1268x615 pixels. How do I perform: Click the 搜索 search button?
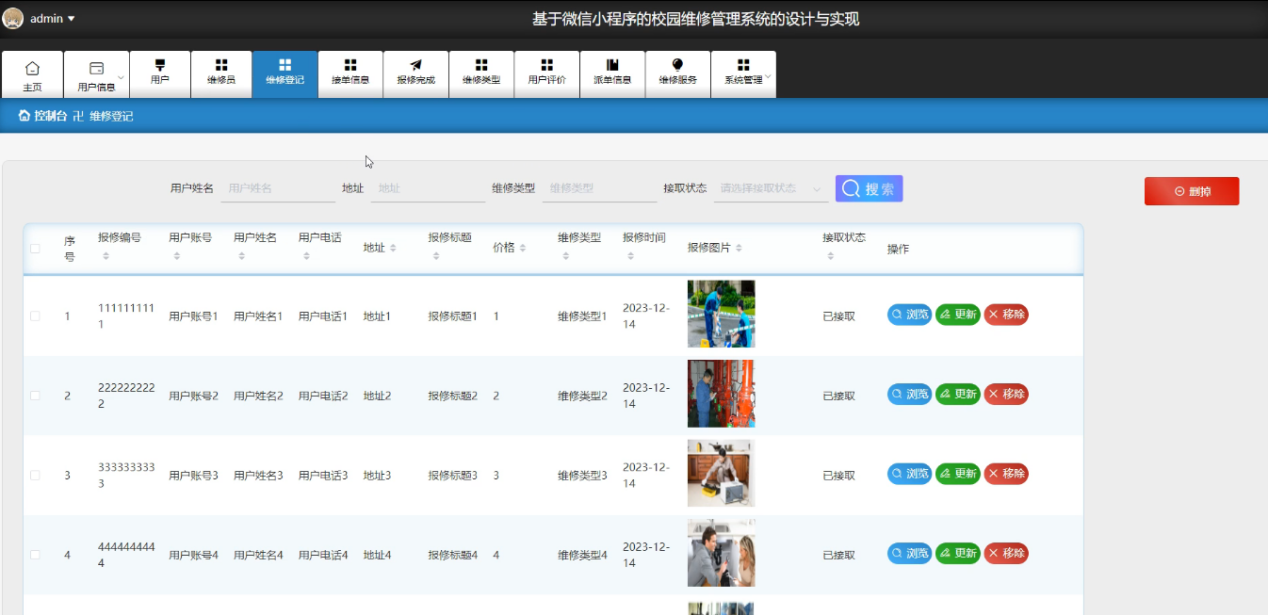tap(869, 188)
